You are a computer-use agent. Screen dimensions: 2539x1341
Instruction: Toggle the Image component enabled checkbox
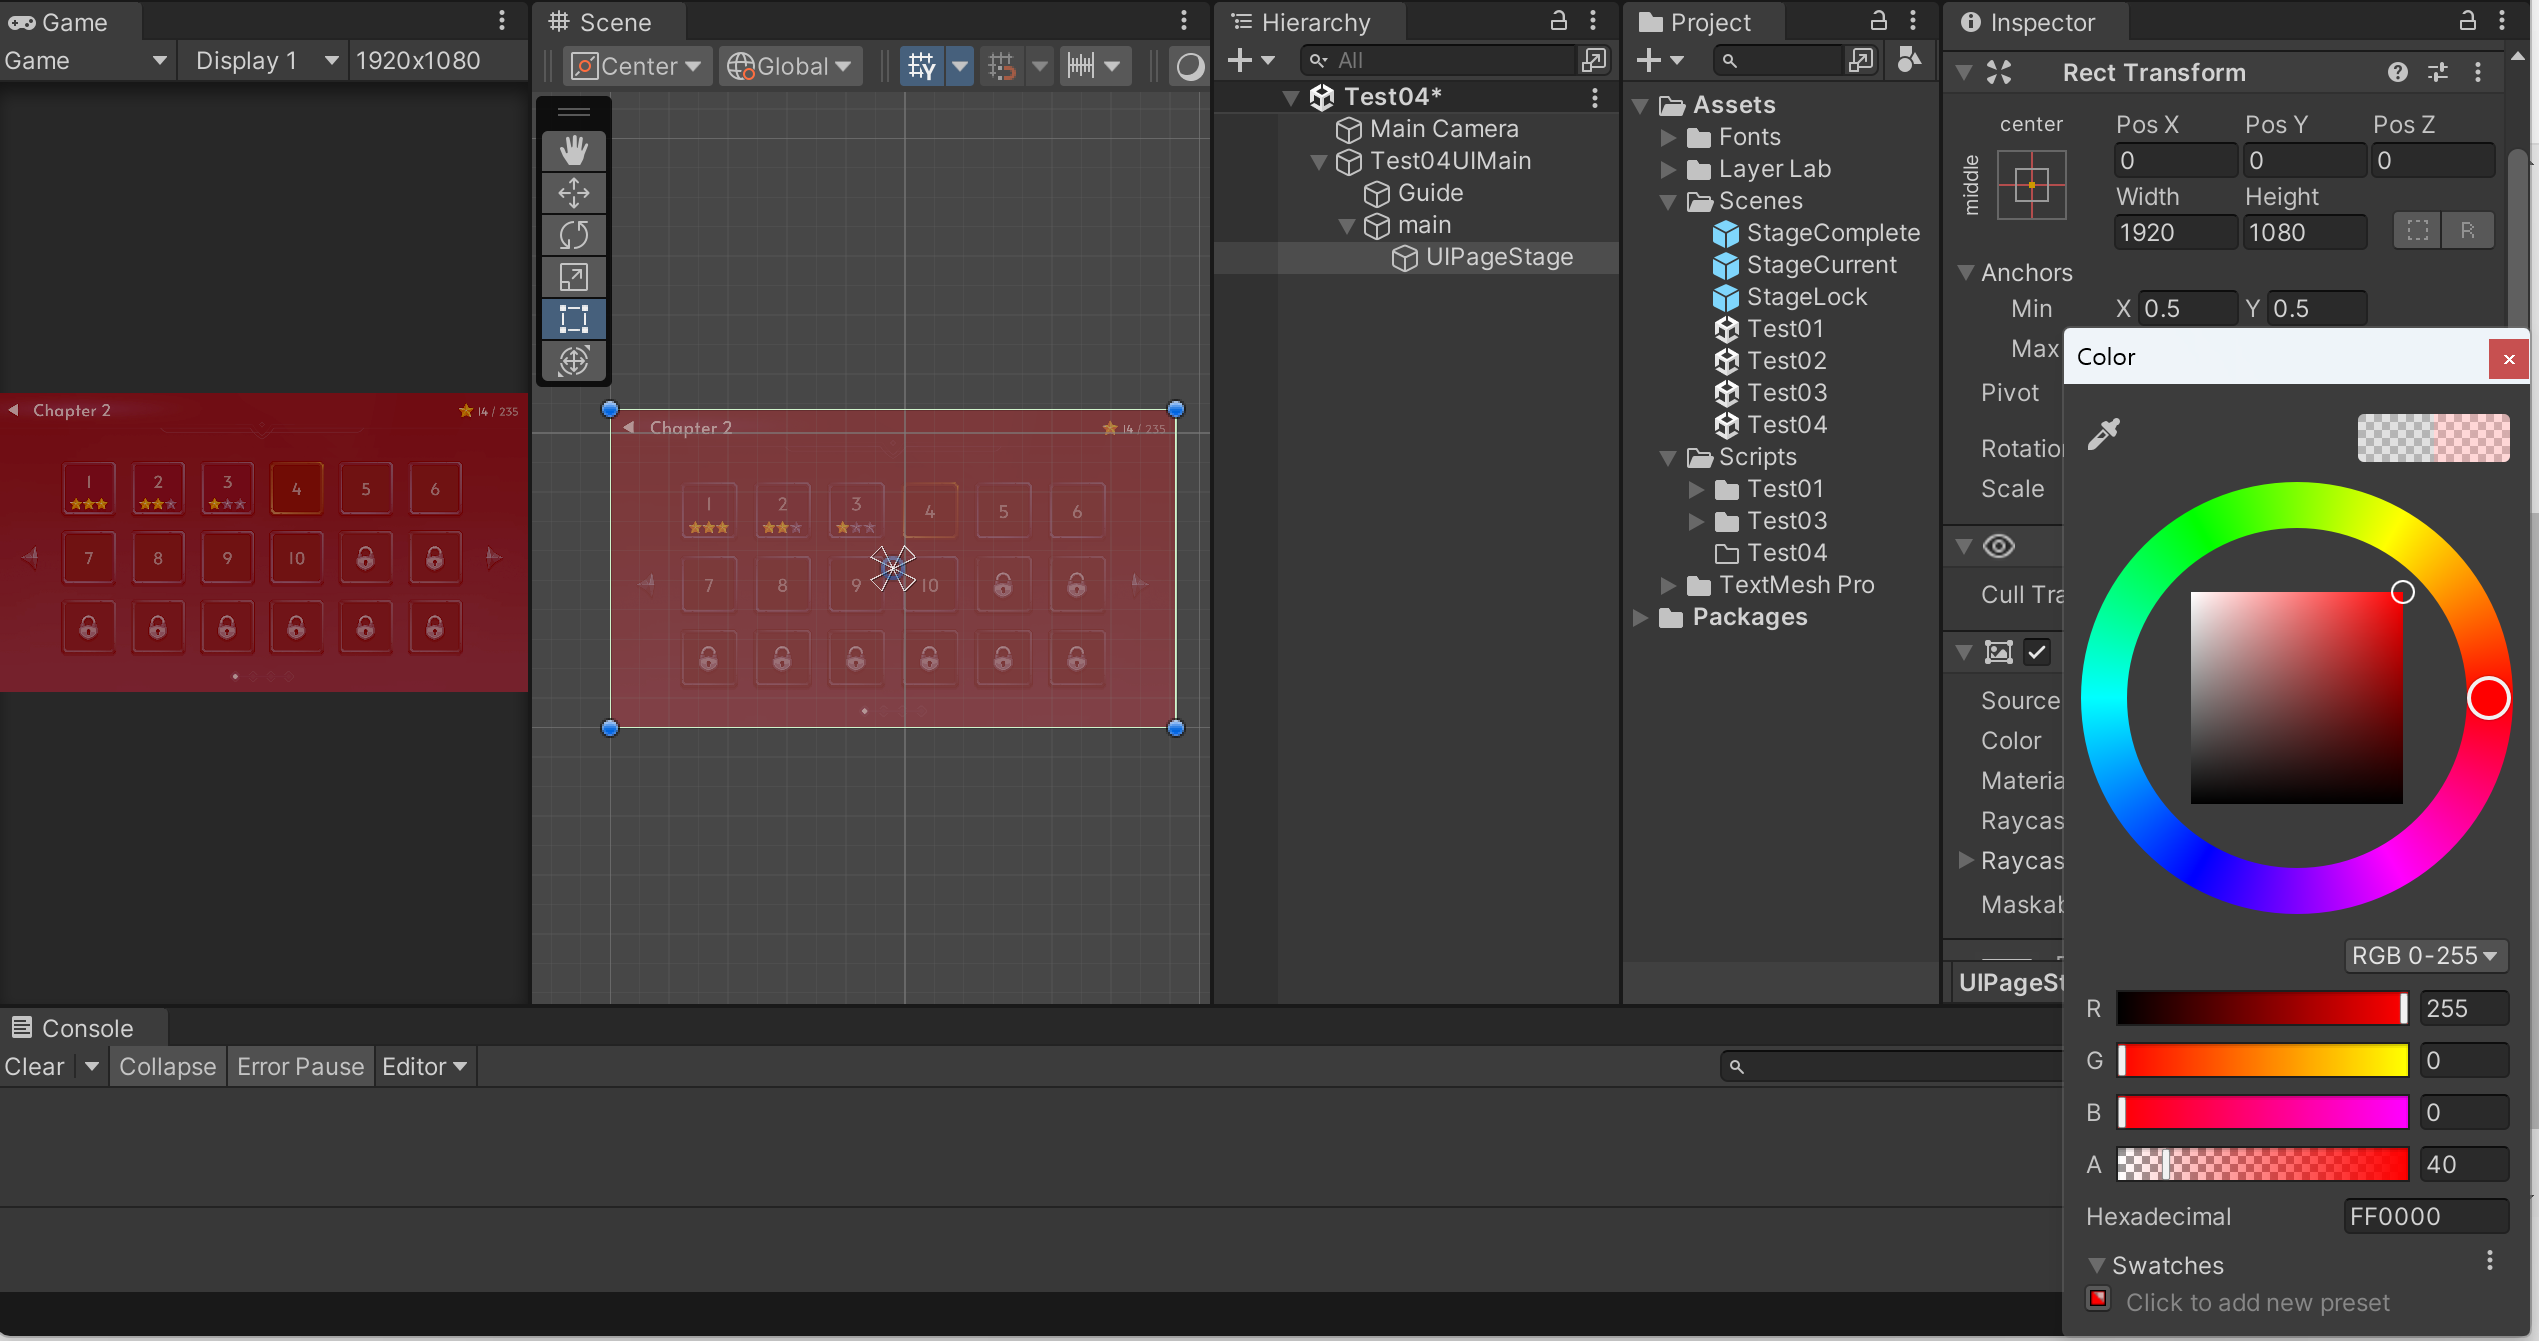(x=2037, y=652)
